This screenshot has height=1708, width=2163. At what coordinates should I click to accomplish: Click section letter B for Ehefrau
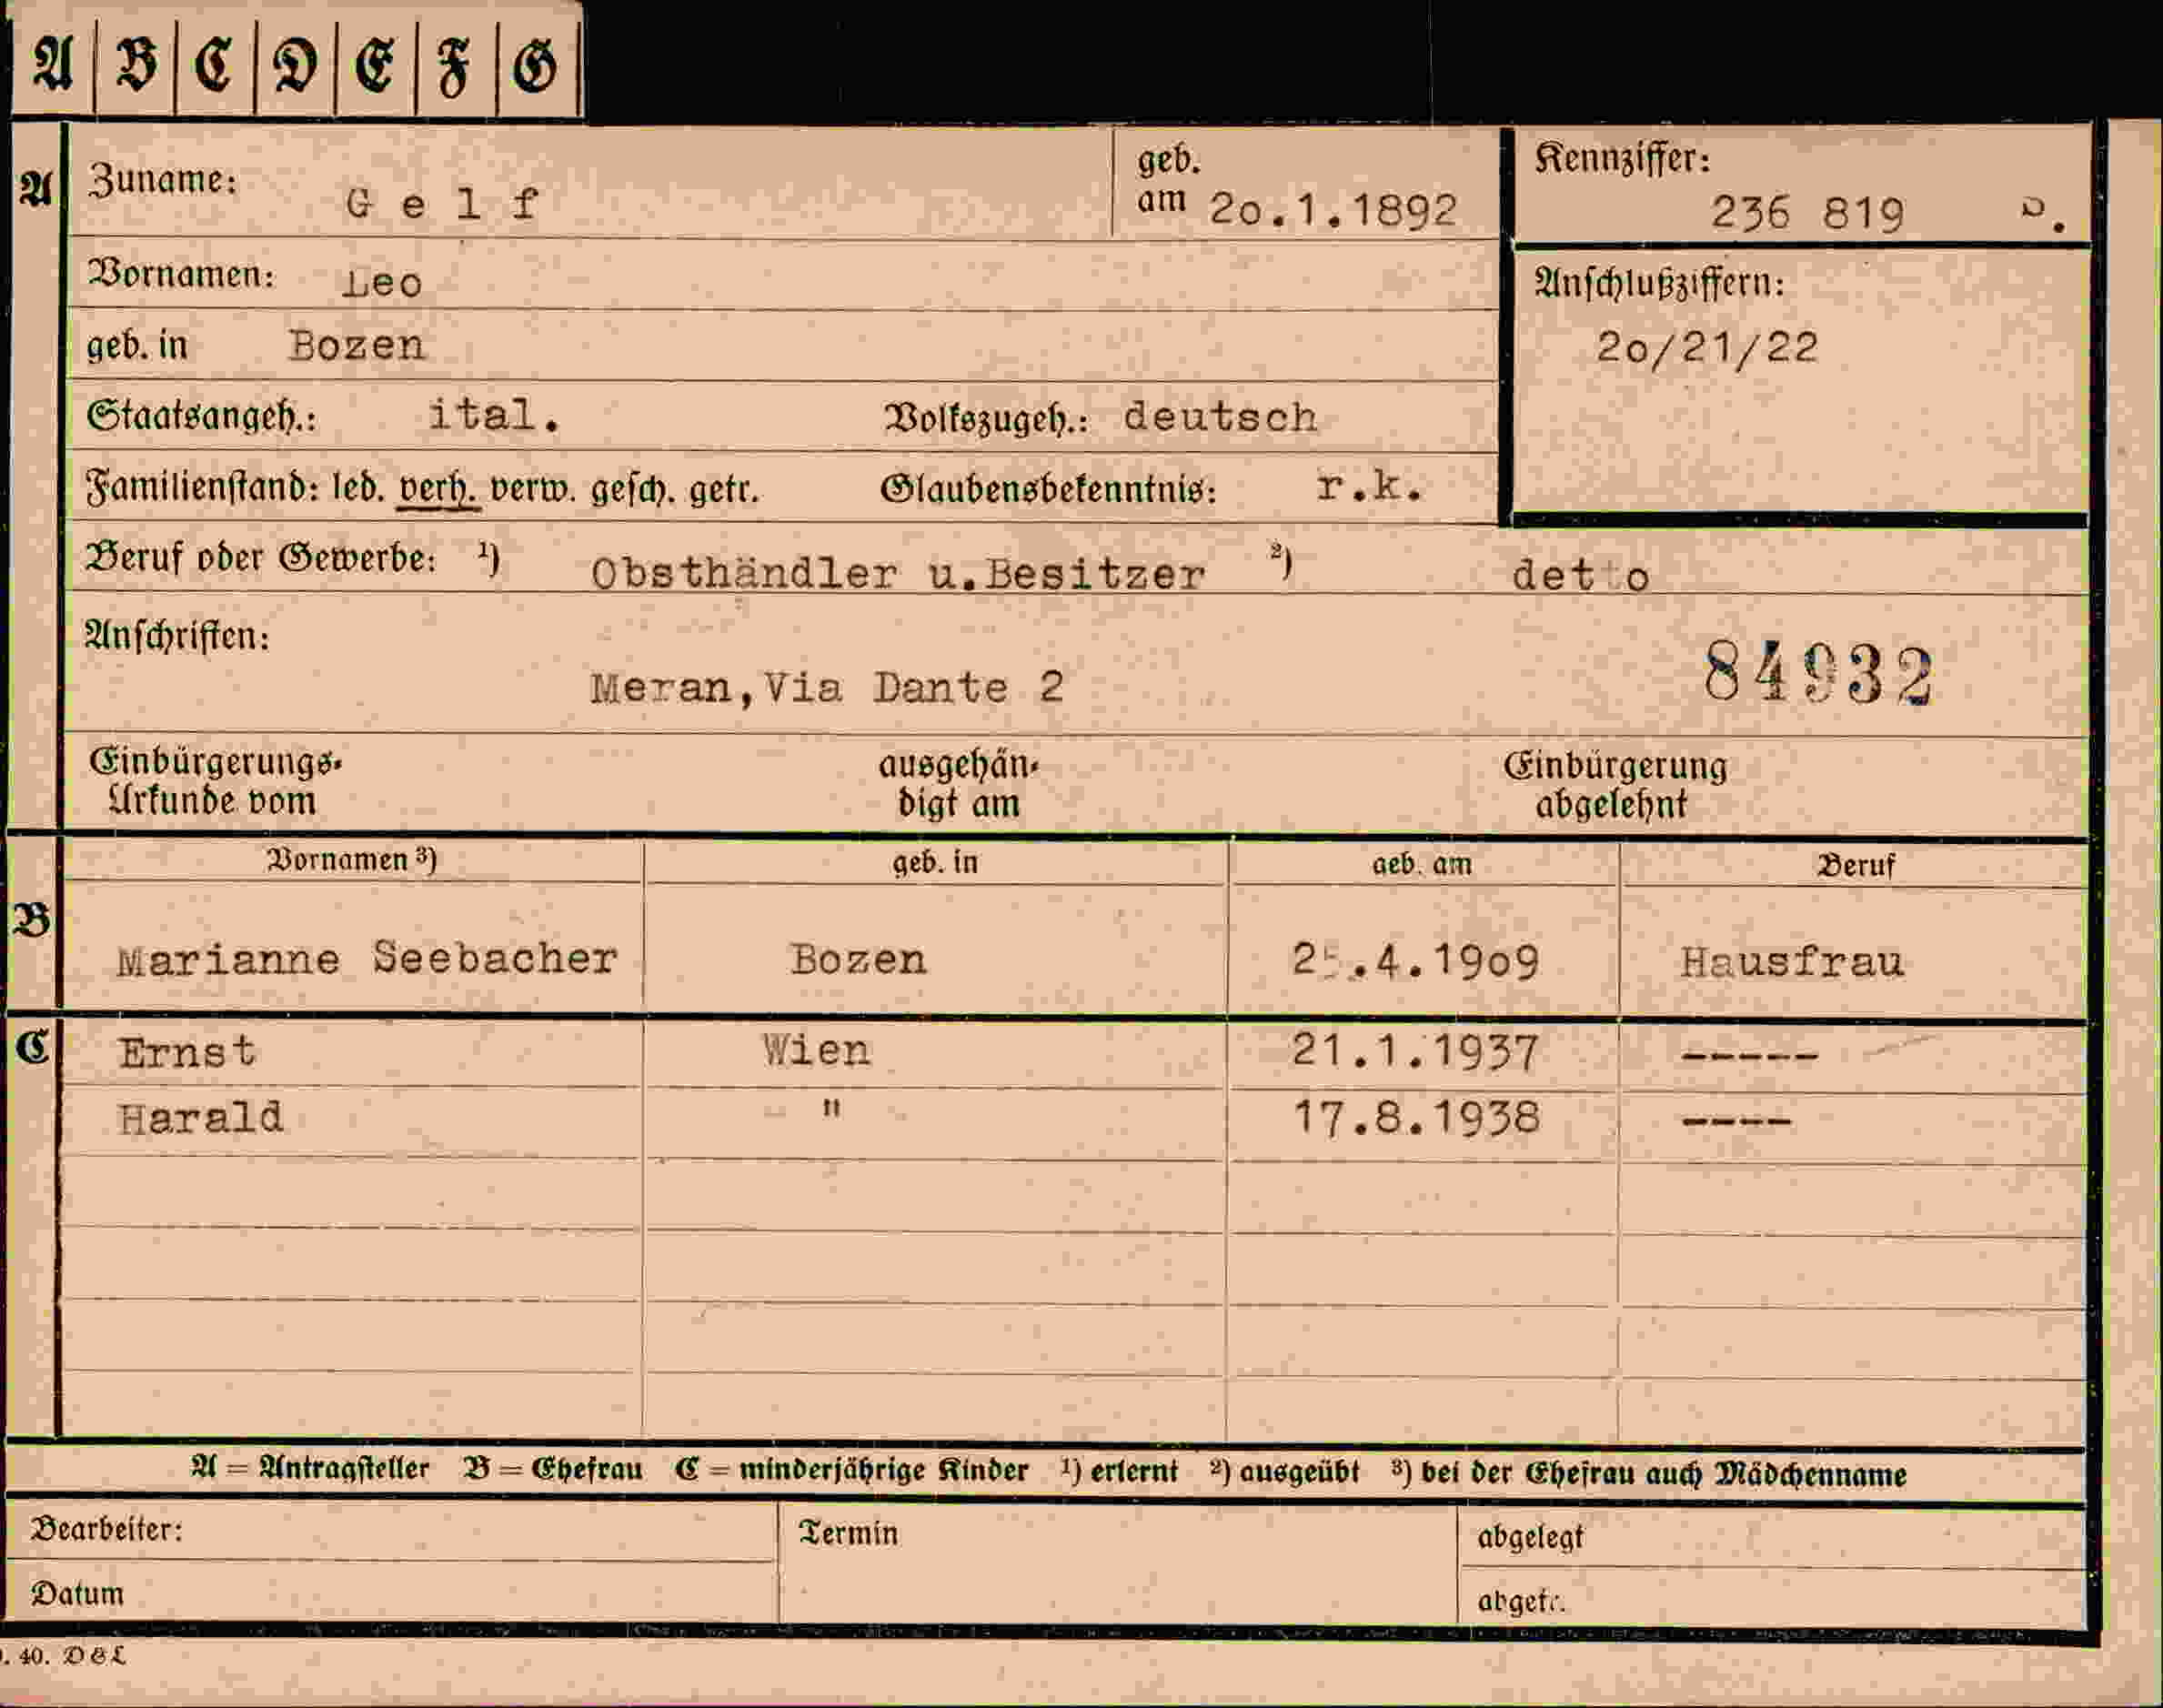(x=32, y=920)
